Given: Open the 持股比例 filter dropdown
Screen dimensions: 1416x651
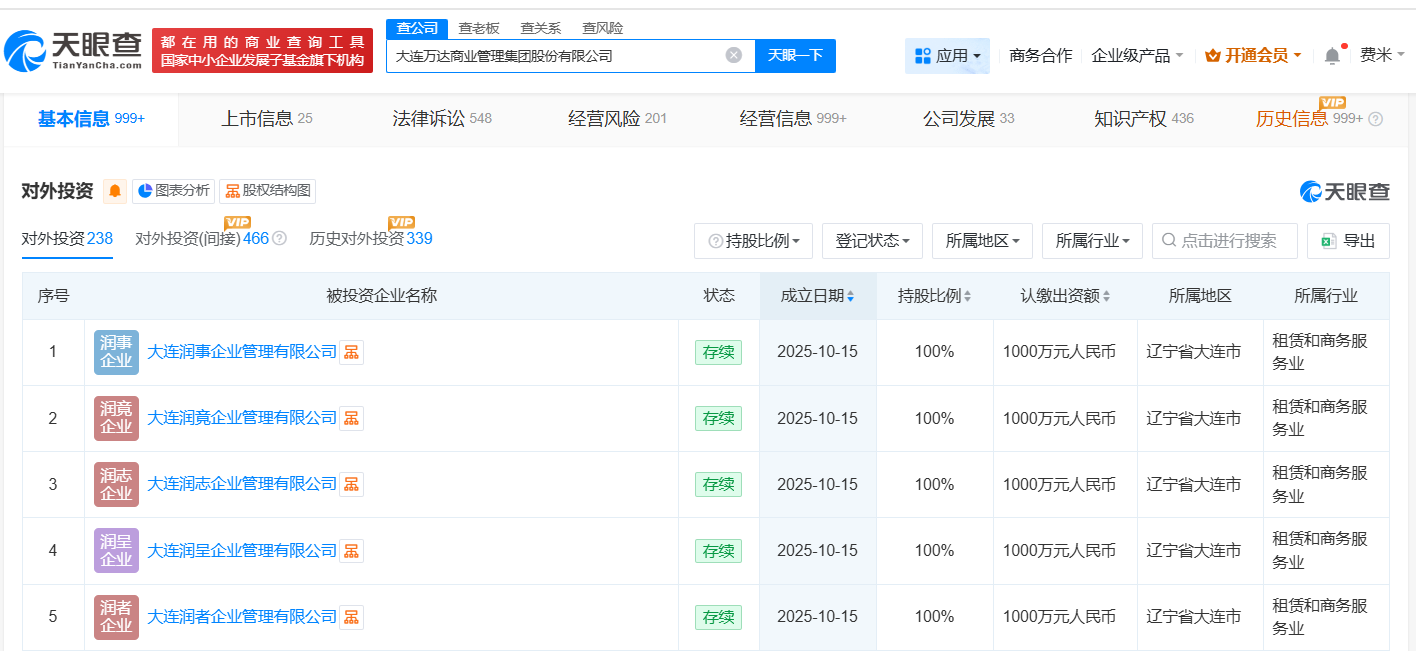Looking at the screenshot, I should (753, 240).
